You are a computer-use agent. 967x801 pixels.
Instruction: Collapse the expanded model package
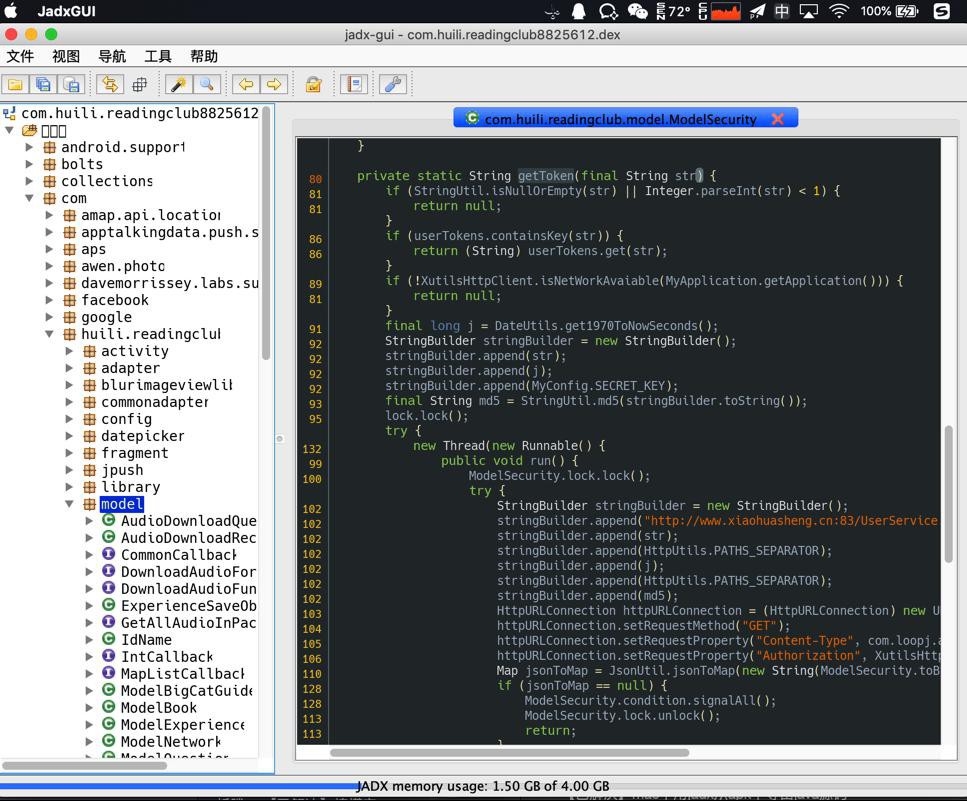70,504
